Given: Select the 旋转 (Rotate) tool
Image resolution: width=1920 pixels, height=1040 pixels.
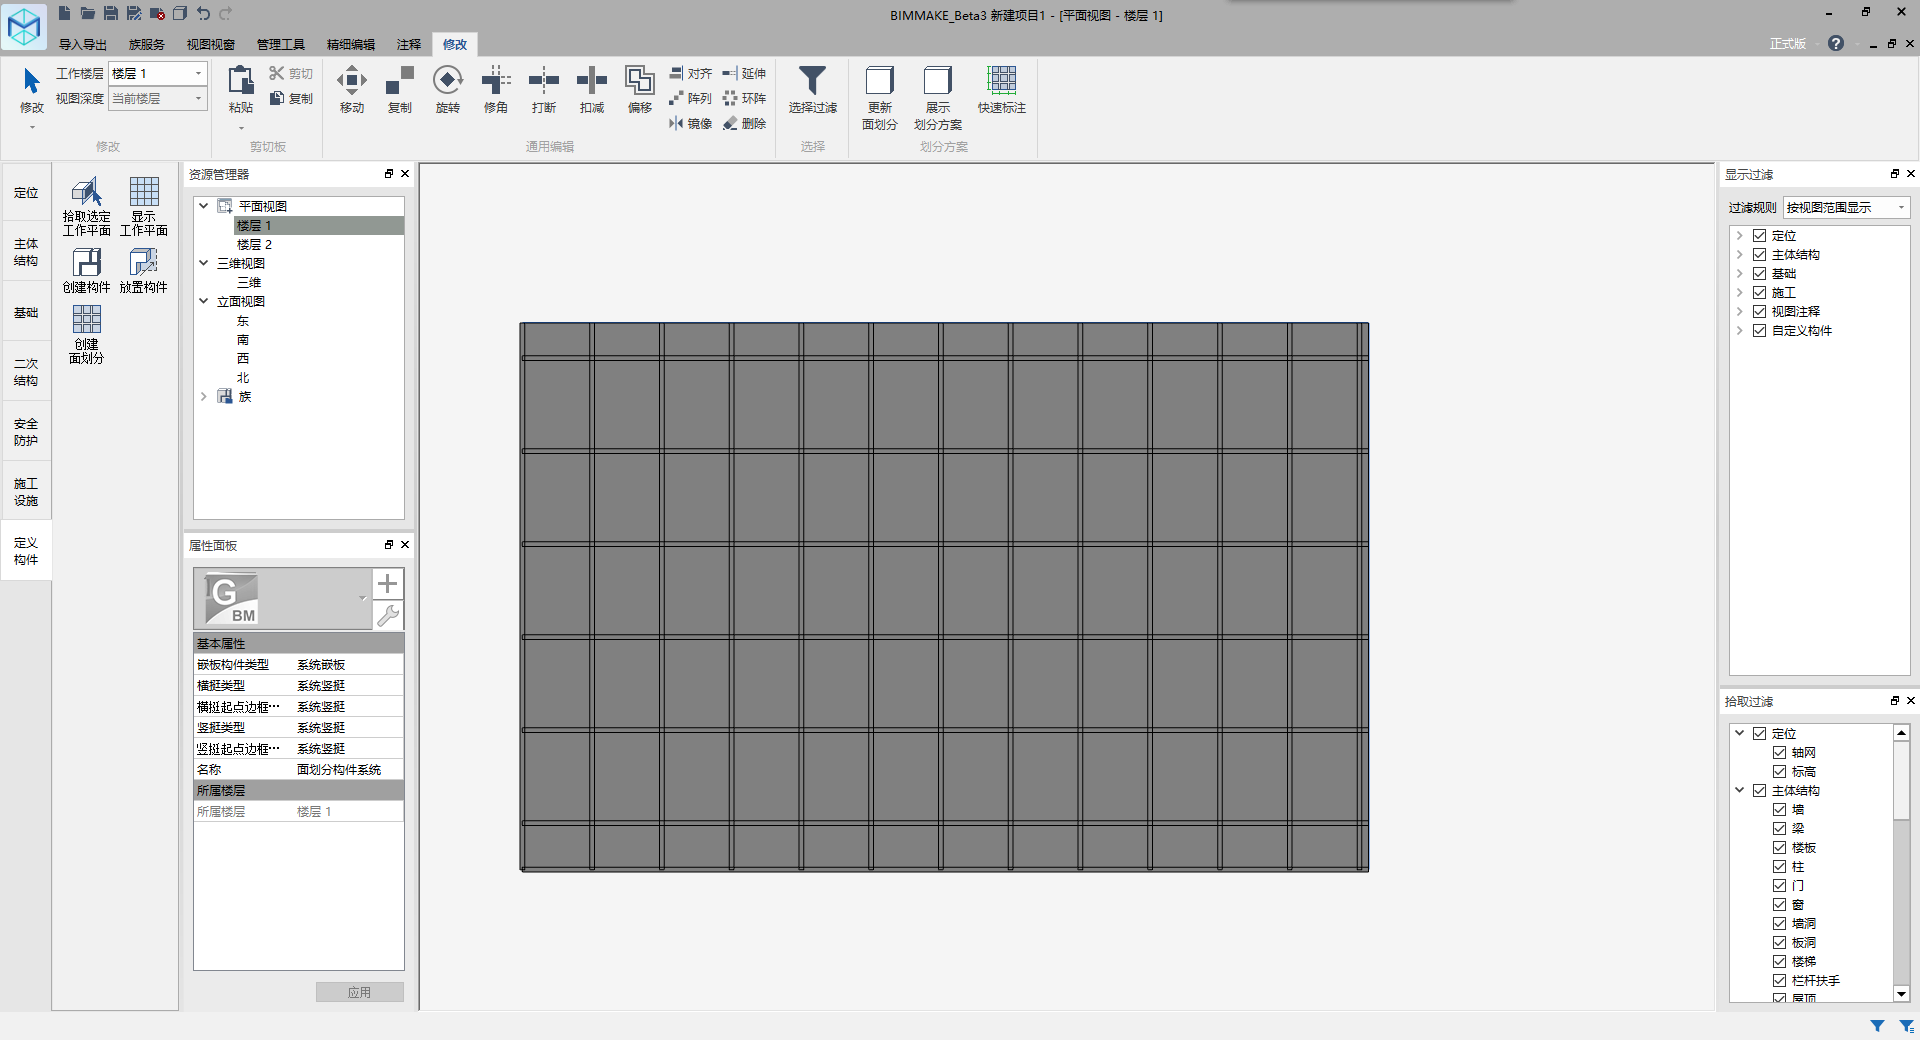Looking at the screenshot, I should point(448,89).
